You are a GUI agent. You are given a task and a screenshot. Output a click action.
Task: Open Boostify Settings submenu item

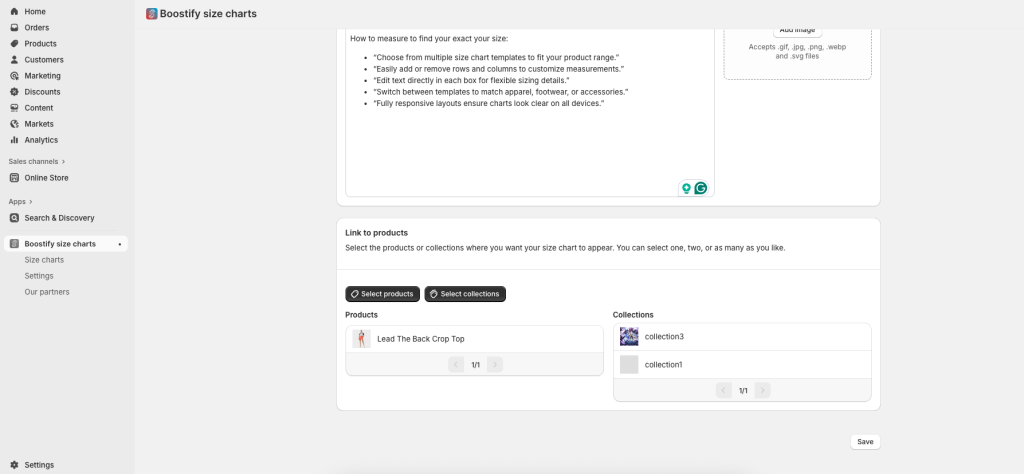point(39,276)
